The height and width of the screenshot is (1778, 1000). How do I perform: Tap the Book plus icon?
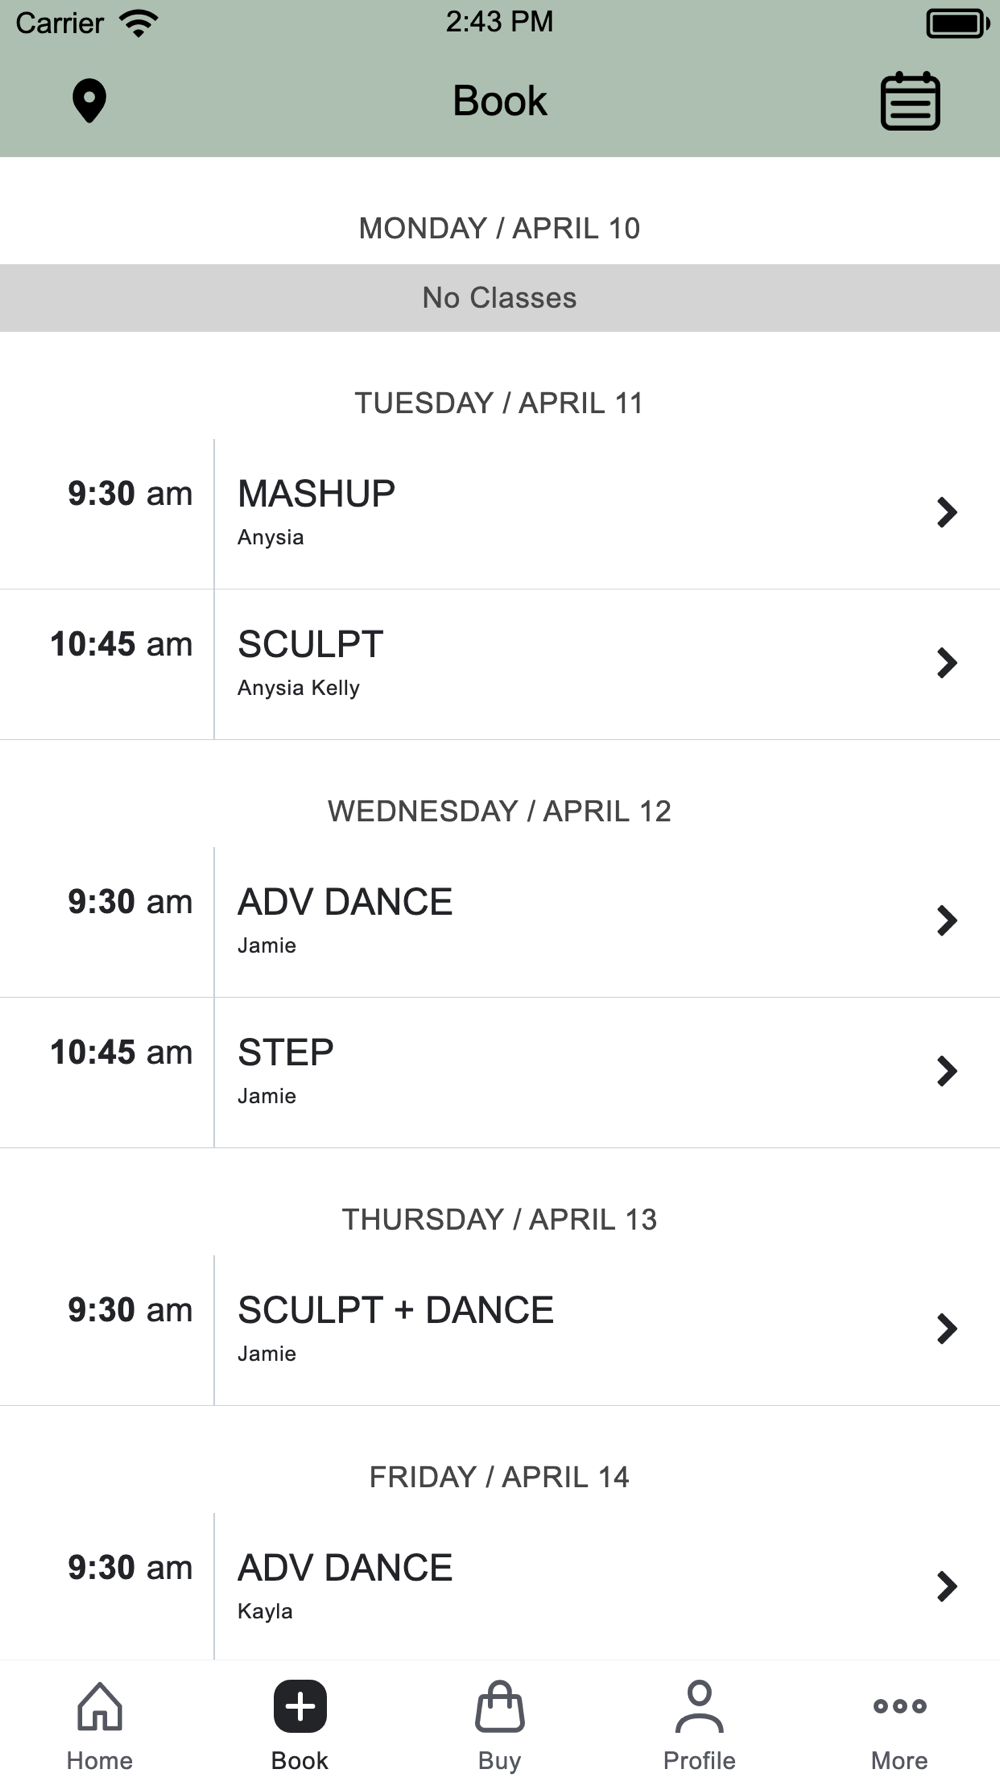pos(300,1706)
